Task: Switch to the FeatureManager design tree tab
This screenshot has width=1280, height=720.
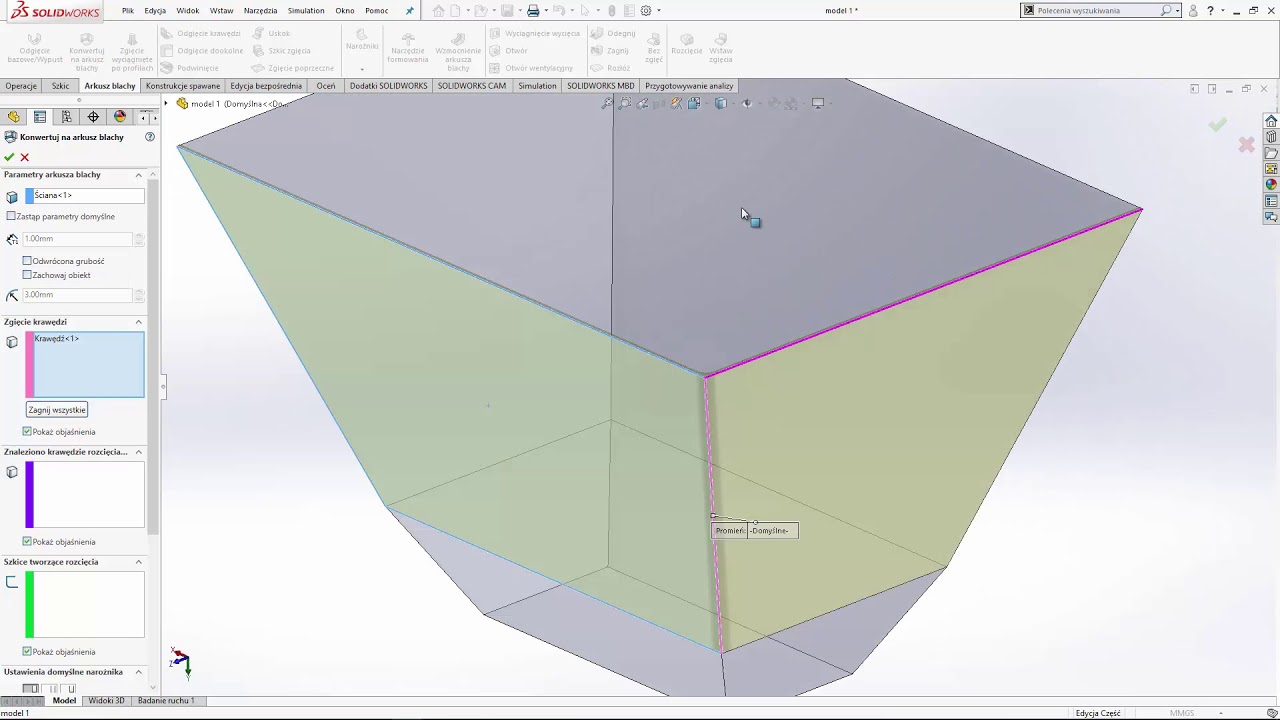Action: tap(14, 117)
